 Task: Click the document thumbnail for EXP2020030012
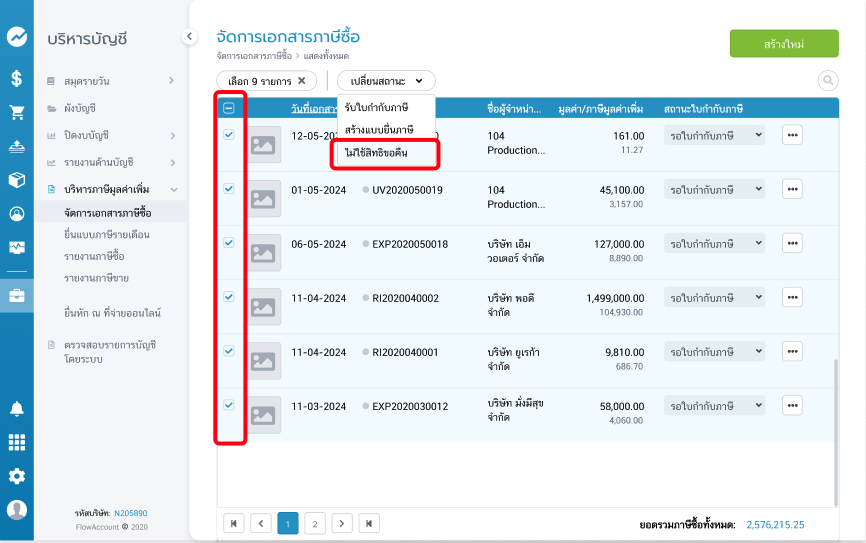point(263,415)
